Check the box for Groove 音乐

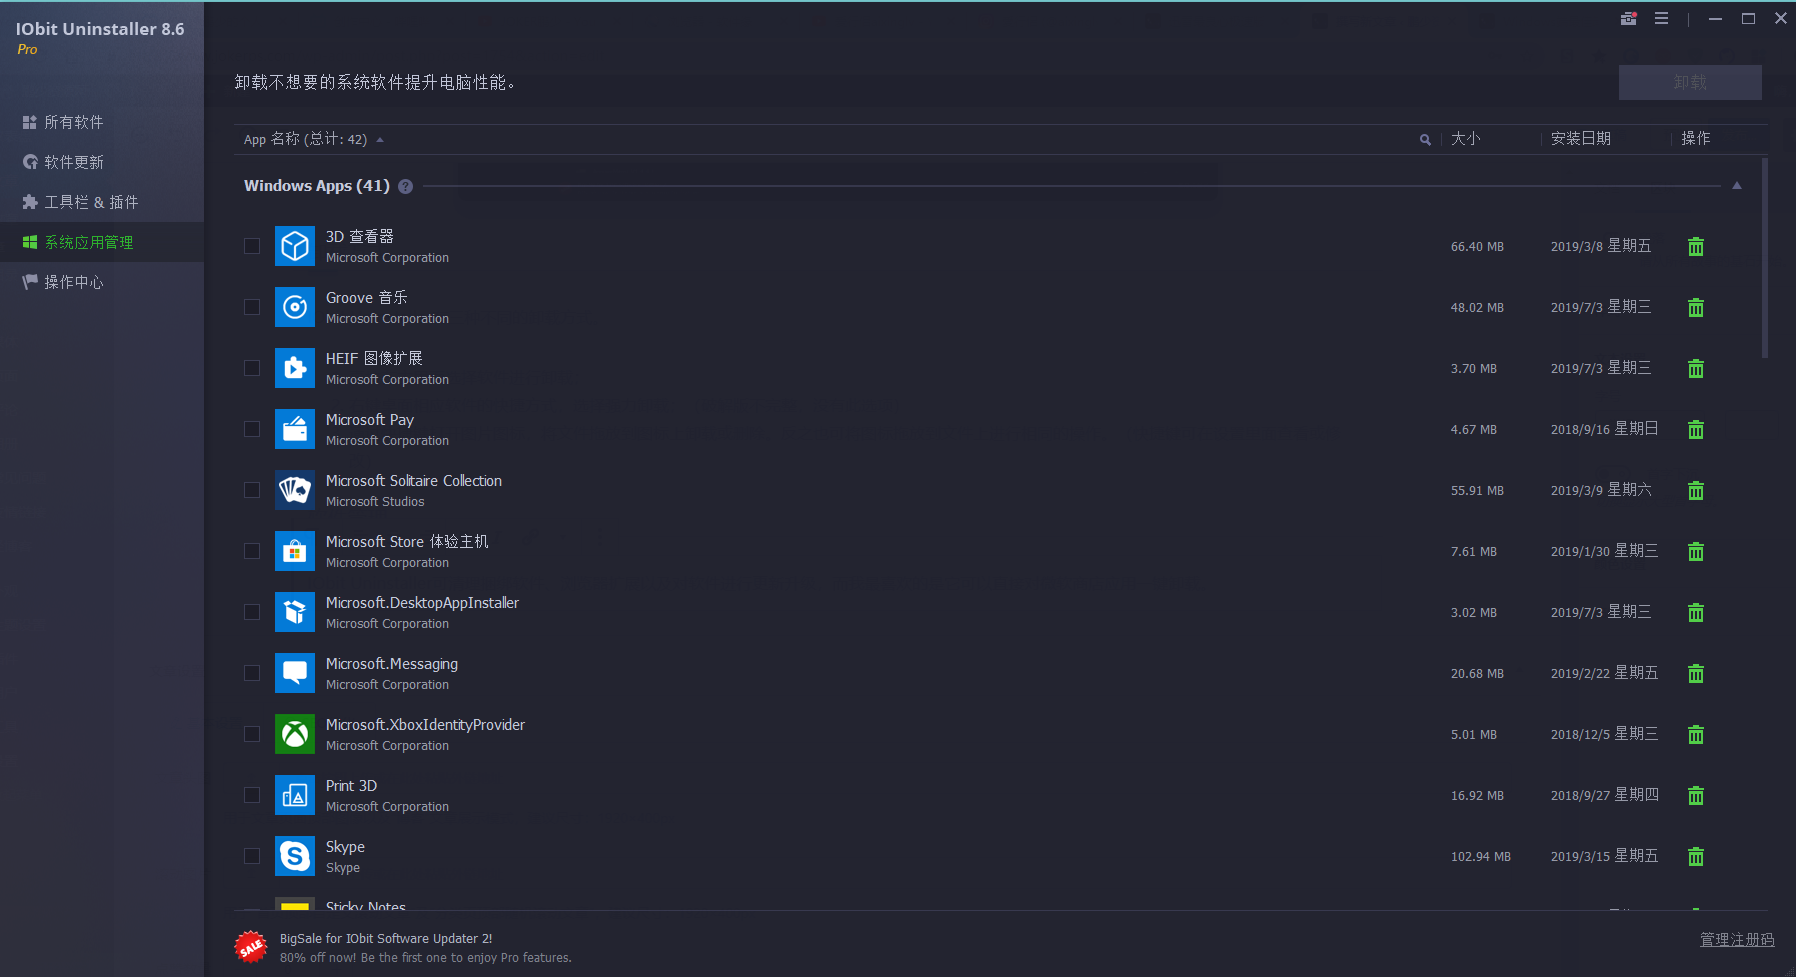point(252,307)
